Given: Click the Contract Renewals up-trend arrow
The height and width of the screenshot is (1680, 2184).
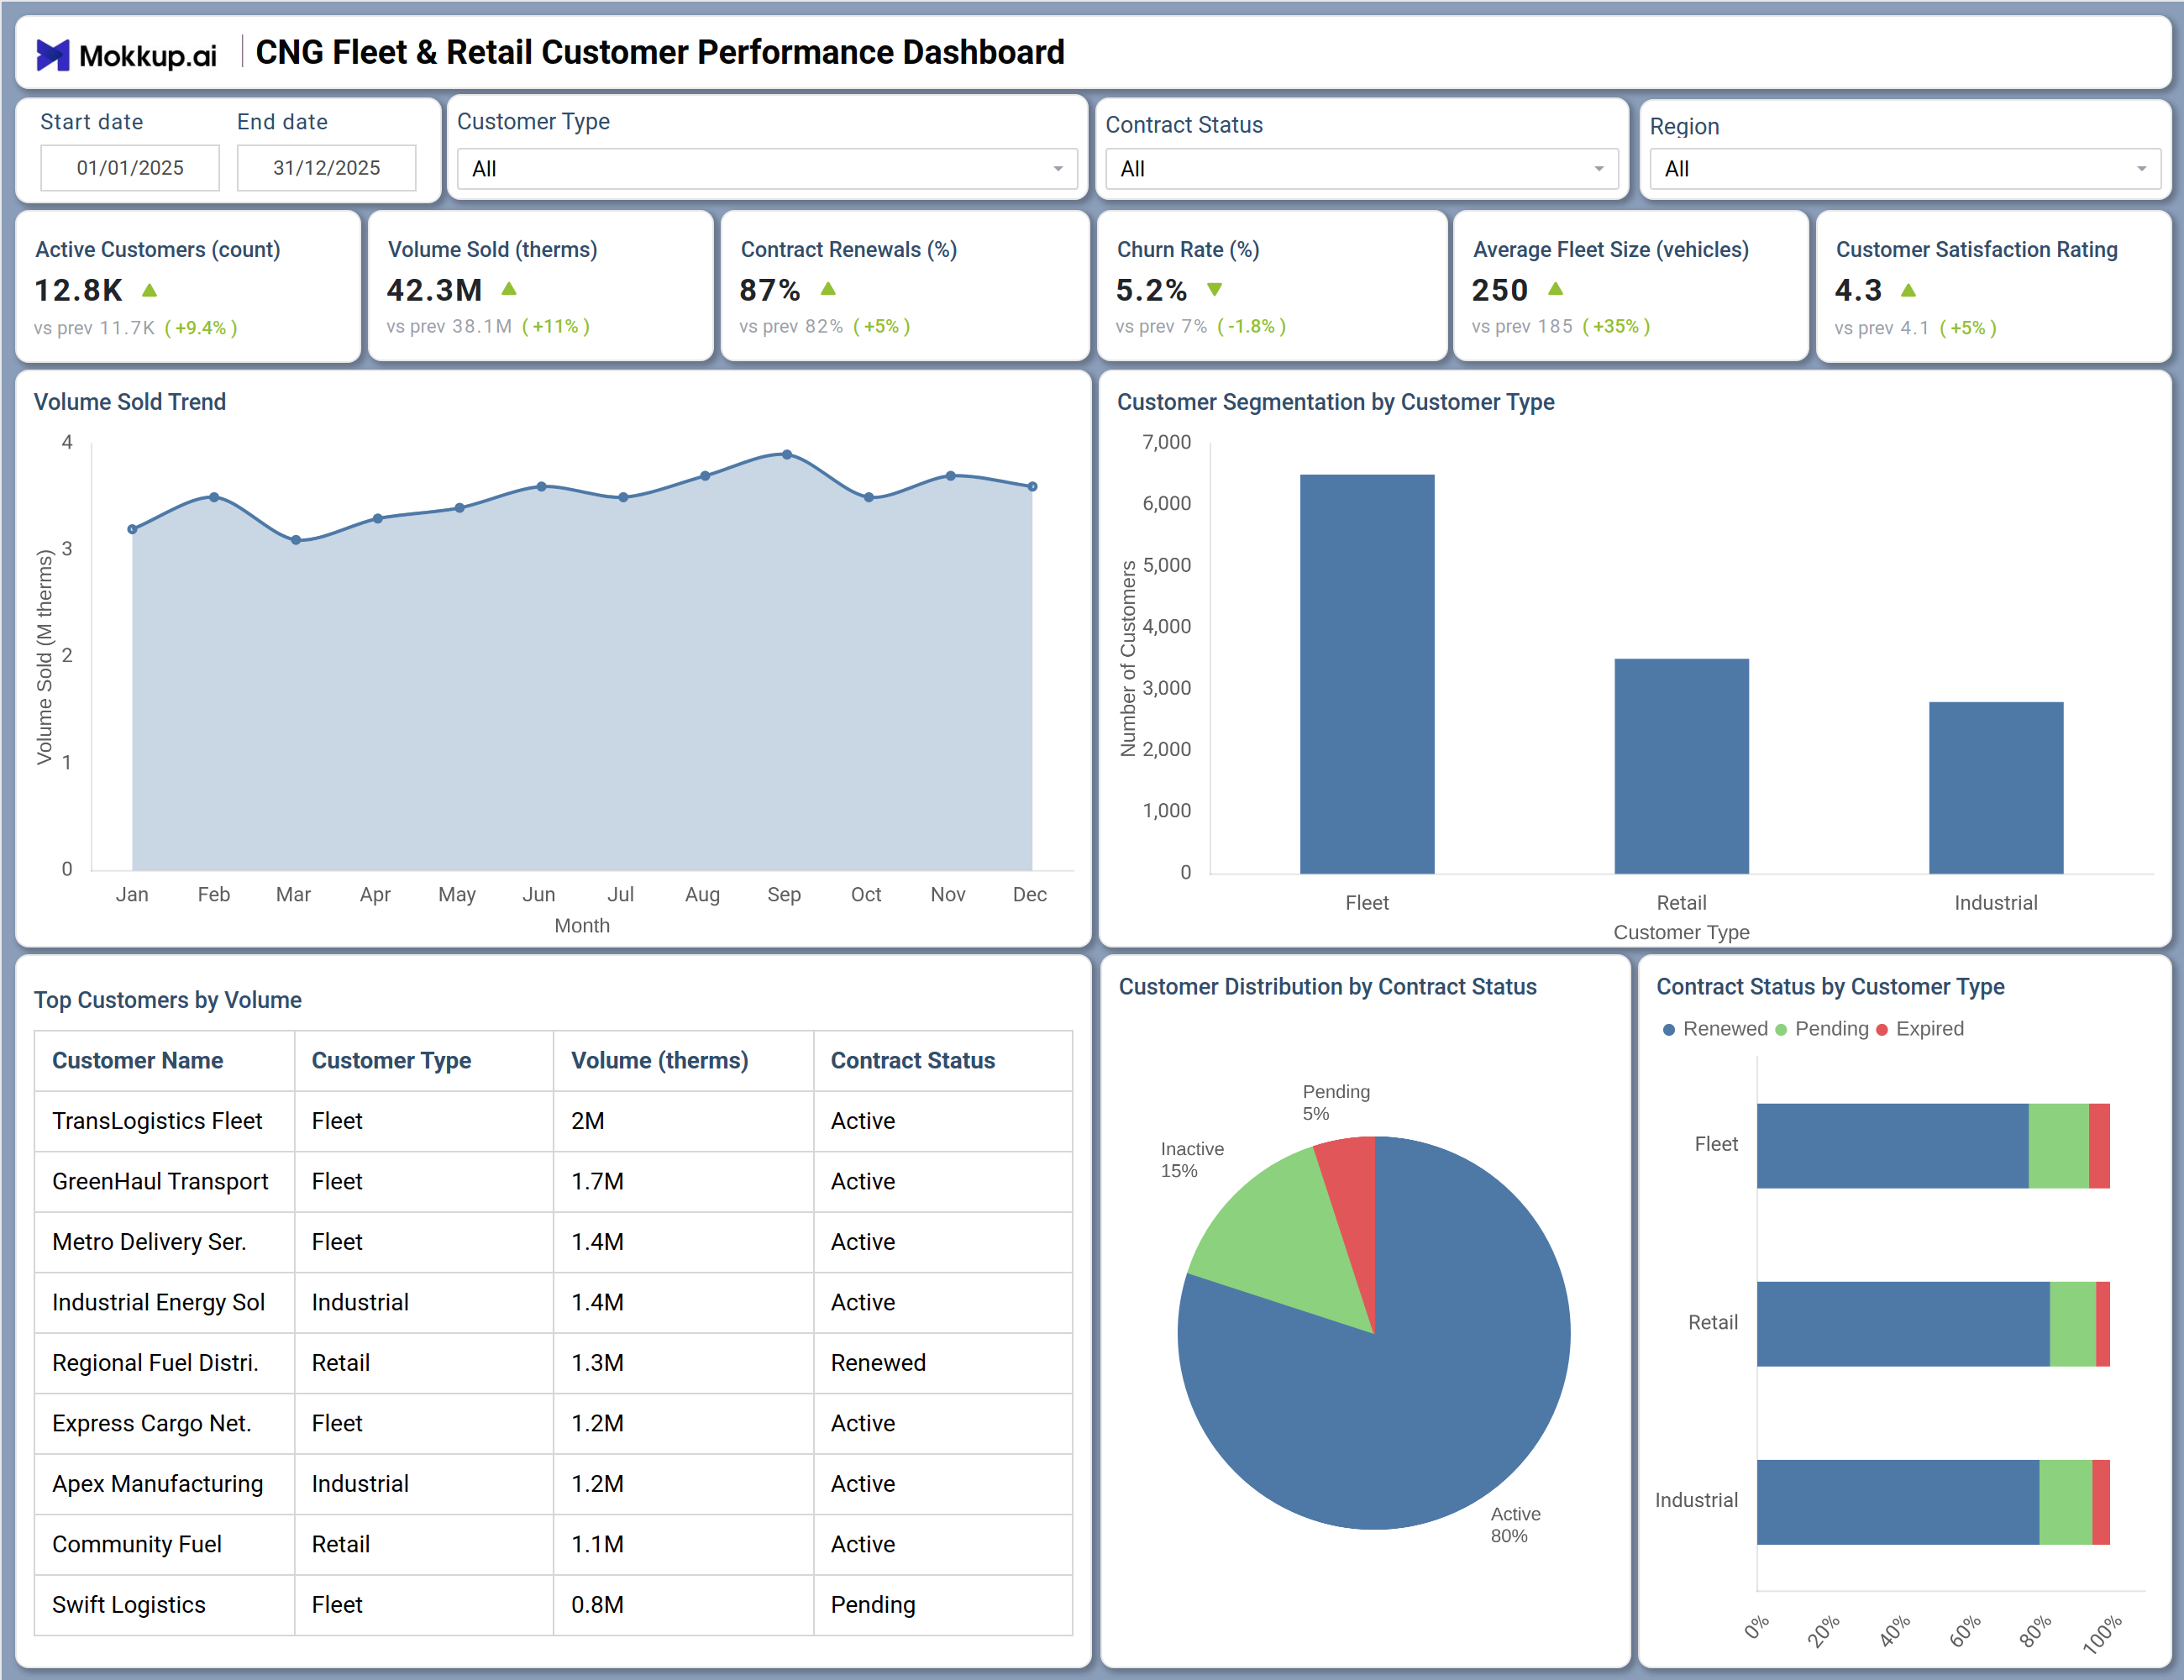Looking at the screenshot, I should pos(828,289).
